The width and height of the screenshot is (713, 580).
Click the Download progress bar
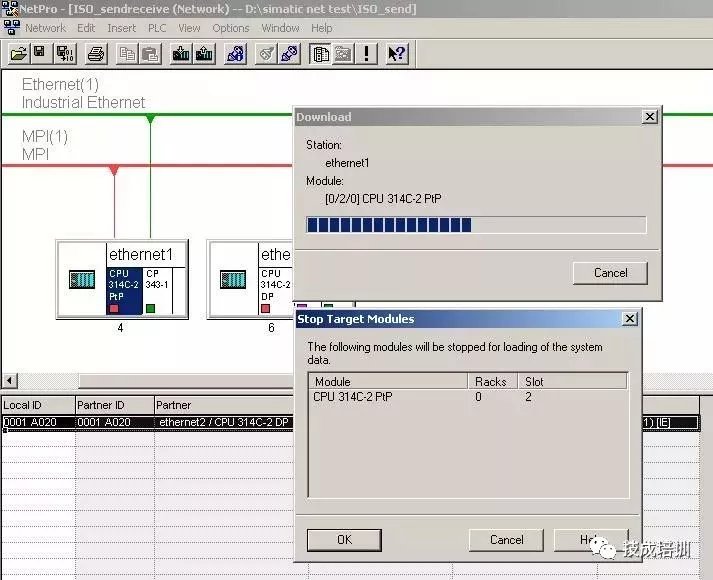(x=476, y=225)
